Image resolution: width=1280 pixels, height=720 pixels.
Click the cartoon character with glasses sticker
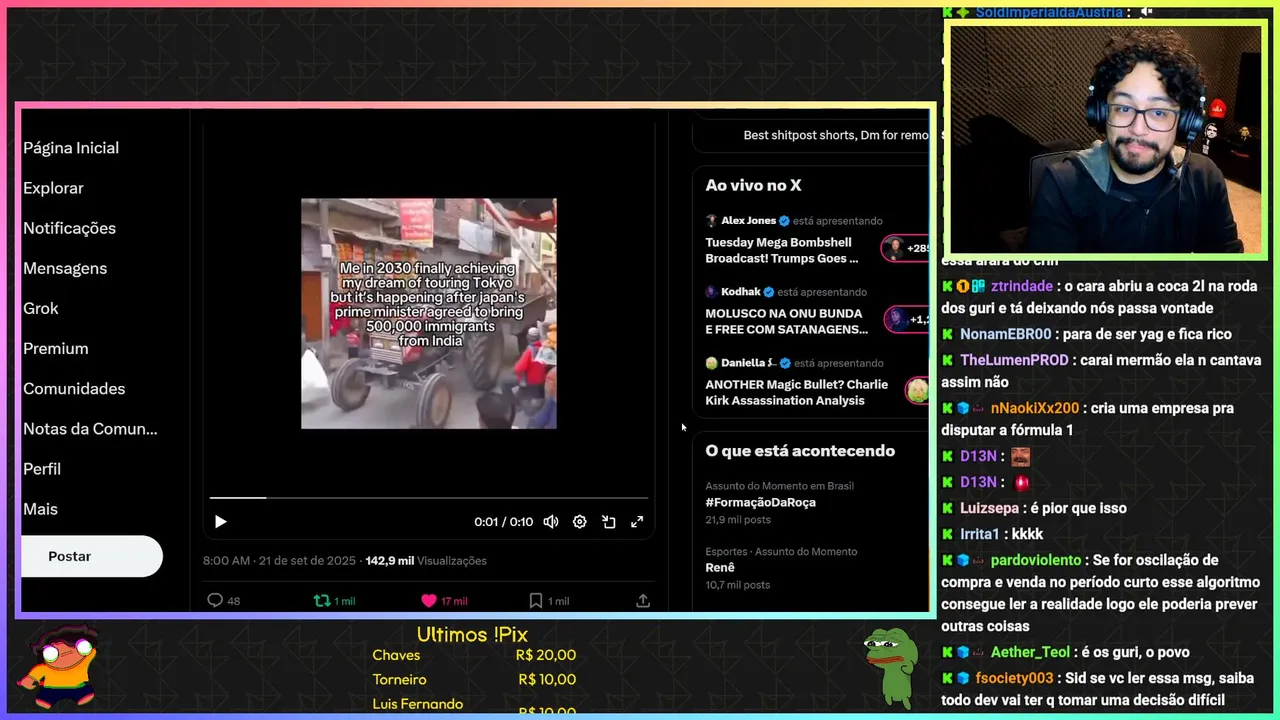point(62,665)
